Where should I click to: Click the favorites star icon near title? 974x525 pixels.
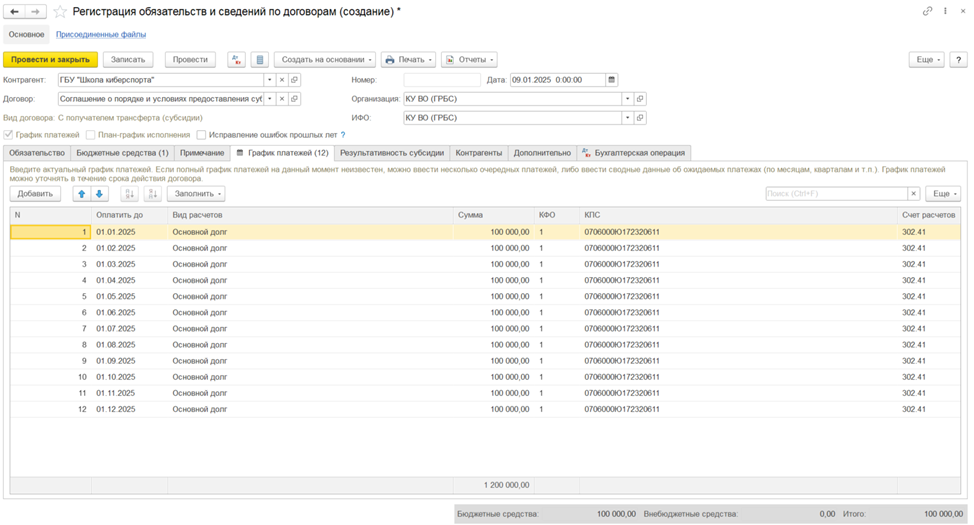tap(60, 12)
